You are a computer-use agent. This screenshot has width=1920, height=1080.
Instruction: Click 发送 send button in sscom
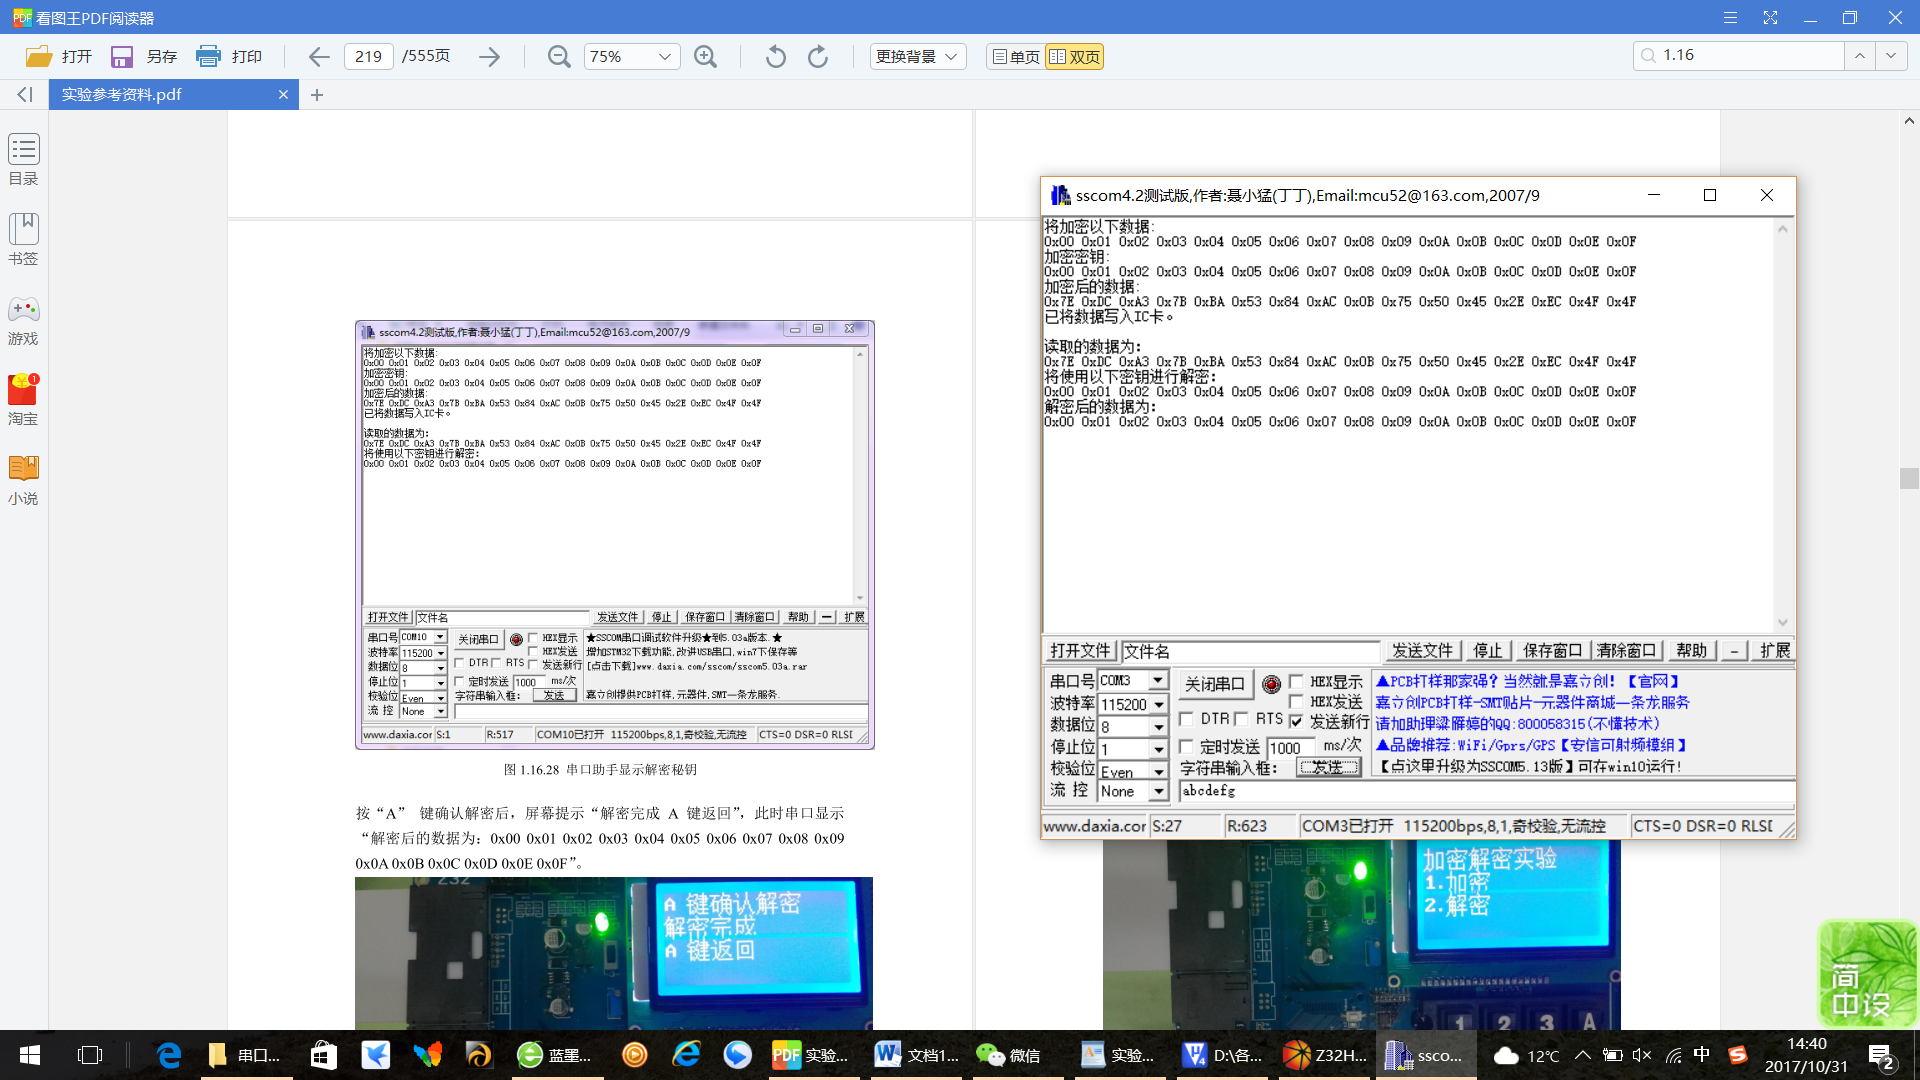[x=1328, y=767]
